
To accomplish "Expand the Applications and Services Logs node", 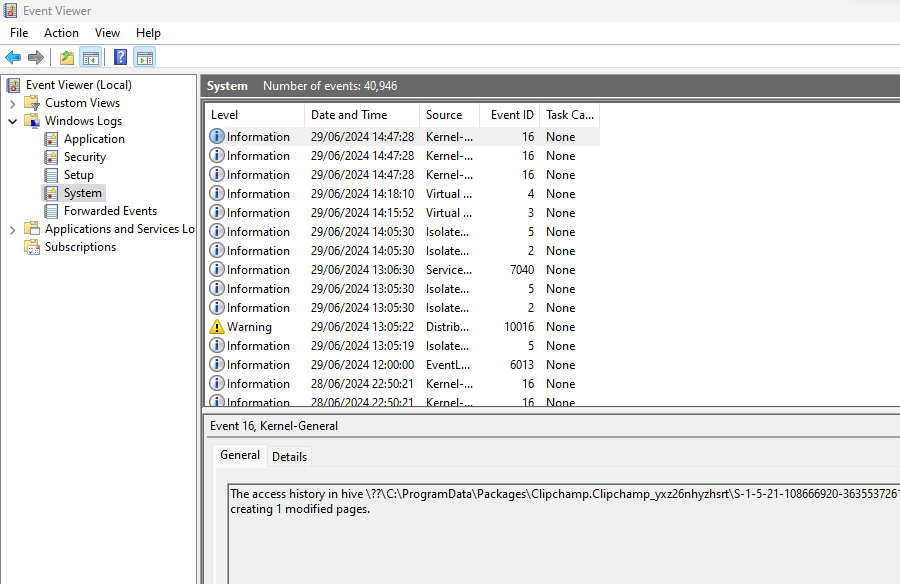I will tap(12, 229).
